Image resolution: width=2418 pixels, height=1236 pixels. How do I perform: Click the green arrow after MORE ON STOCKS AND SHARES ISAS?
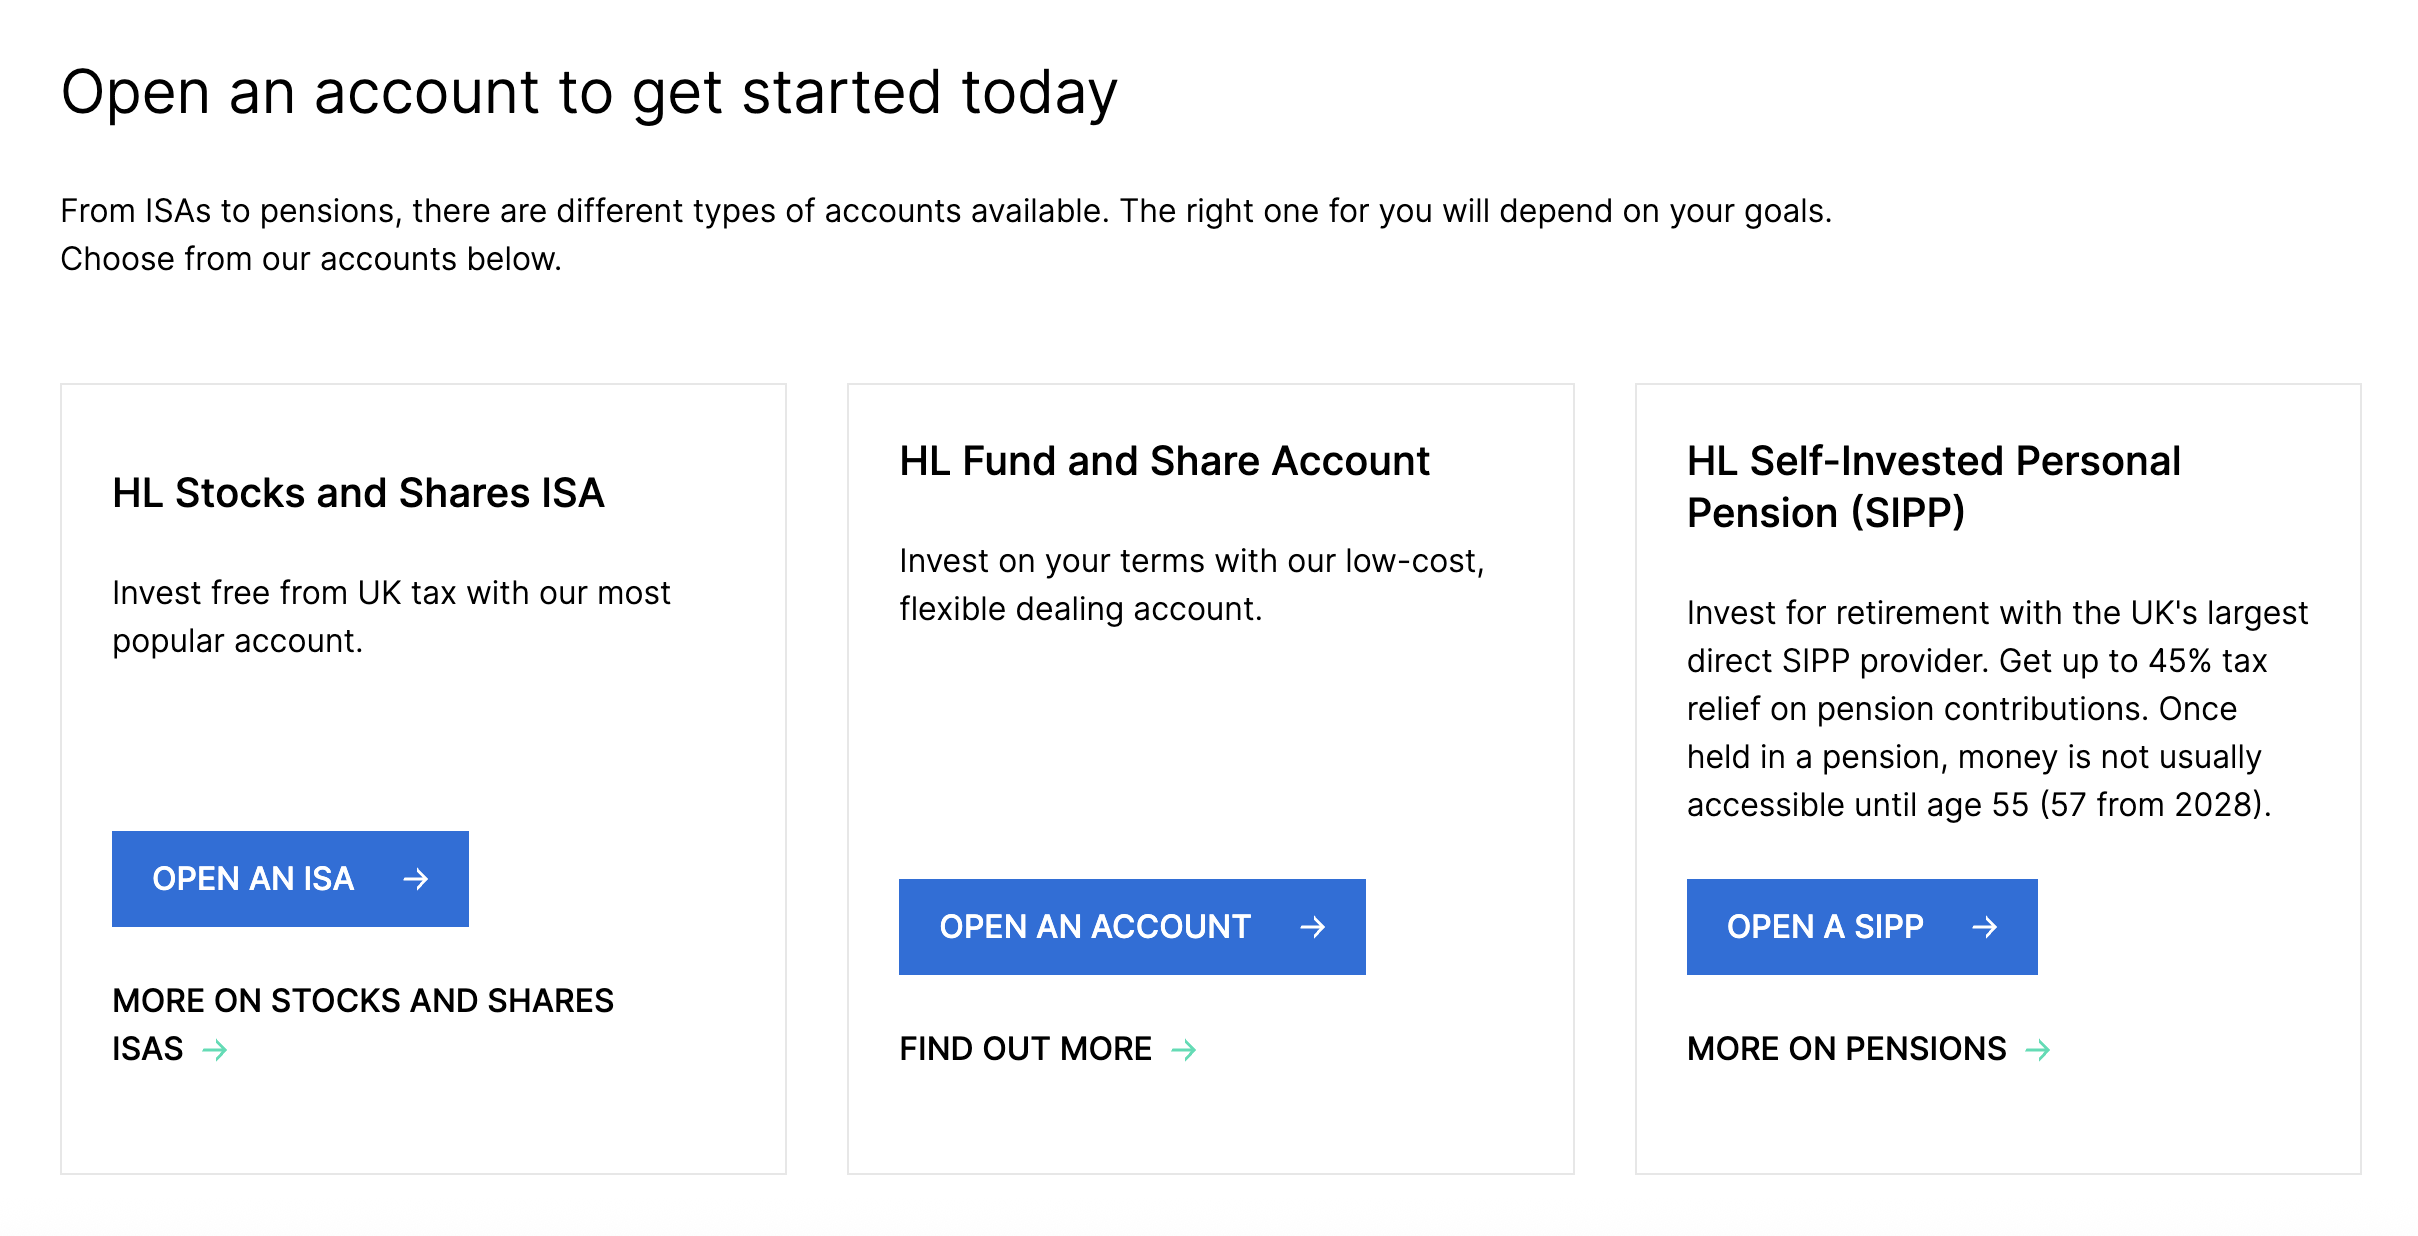tap(214, 1049)
